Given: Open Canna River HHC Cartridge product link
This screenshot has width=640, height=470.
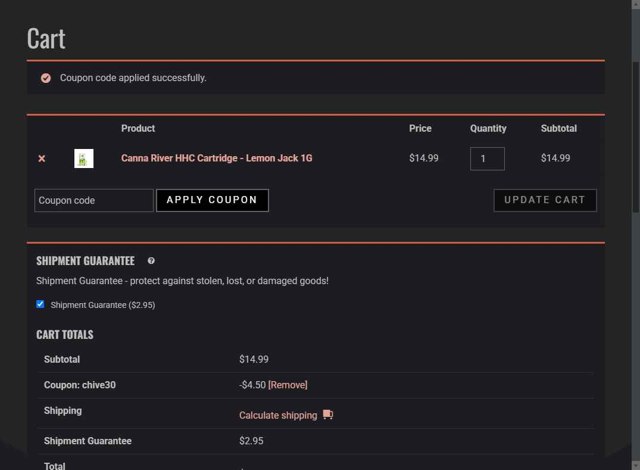Looking at the screenshot, I should pyautogui.click(x=217, y=158).
